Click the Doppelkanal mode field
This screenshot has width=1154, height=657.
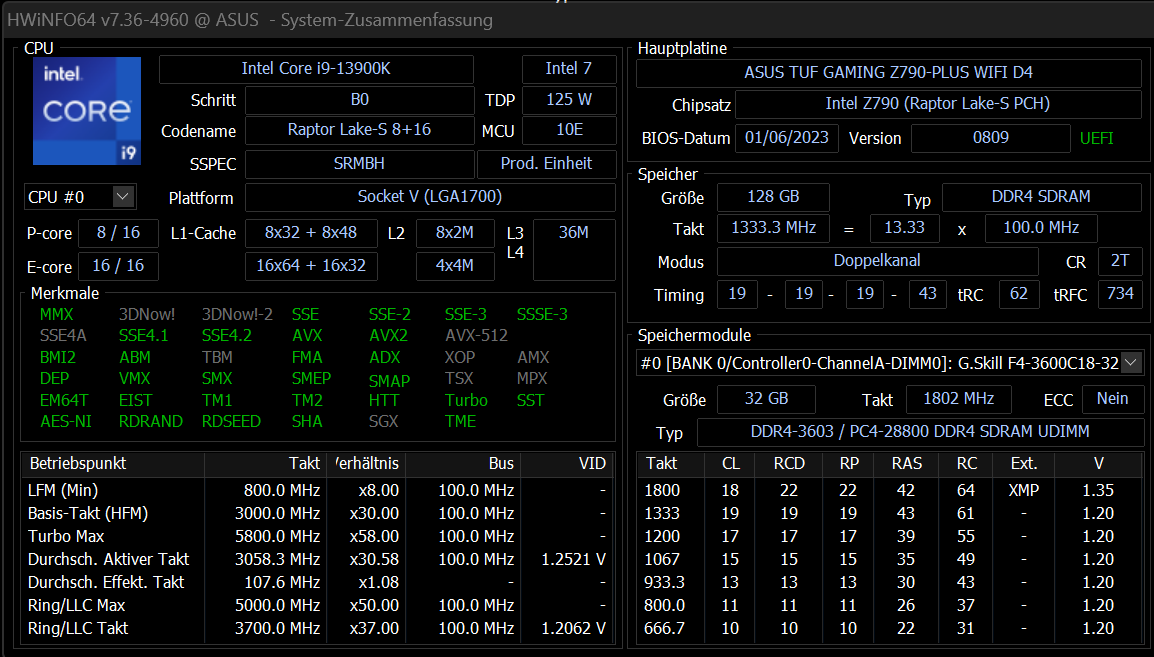877,261
